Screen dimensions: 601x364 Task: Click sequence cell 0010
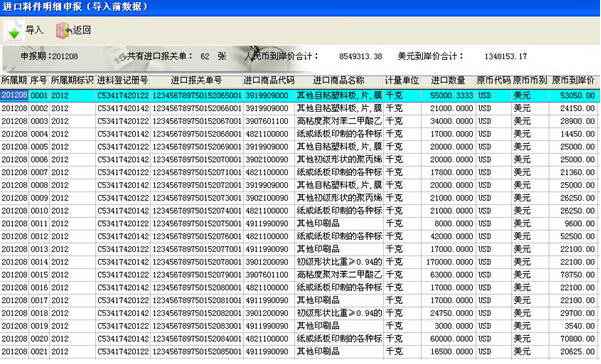point(39,211)
